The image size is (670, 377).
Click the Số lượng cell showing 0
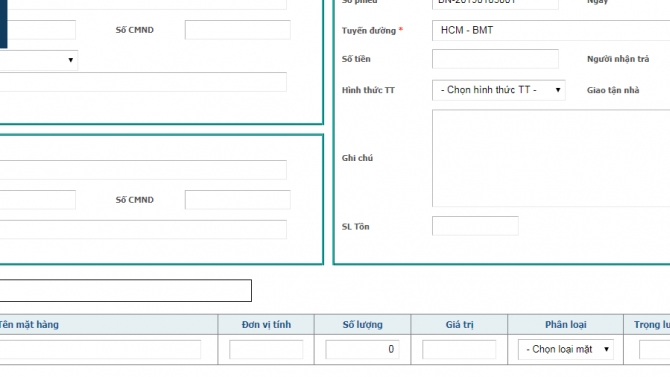(362, 349)
